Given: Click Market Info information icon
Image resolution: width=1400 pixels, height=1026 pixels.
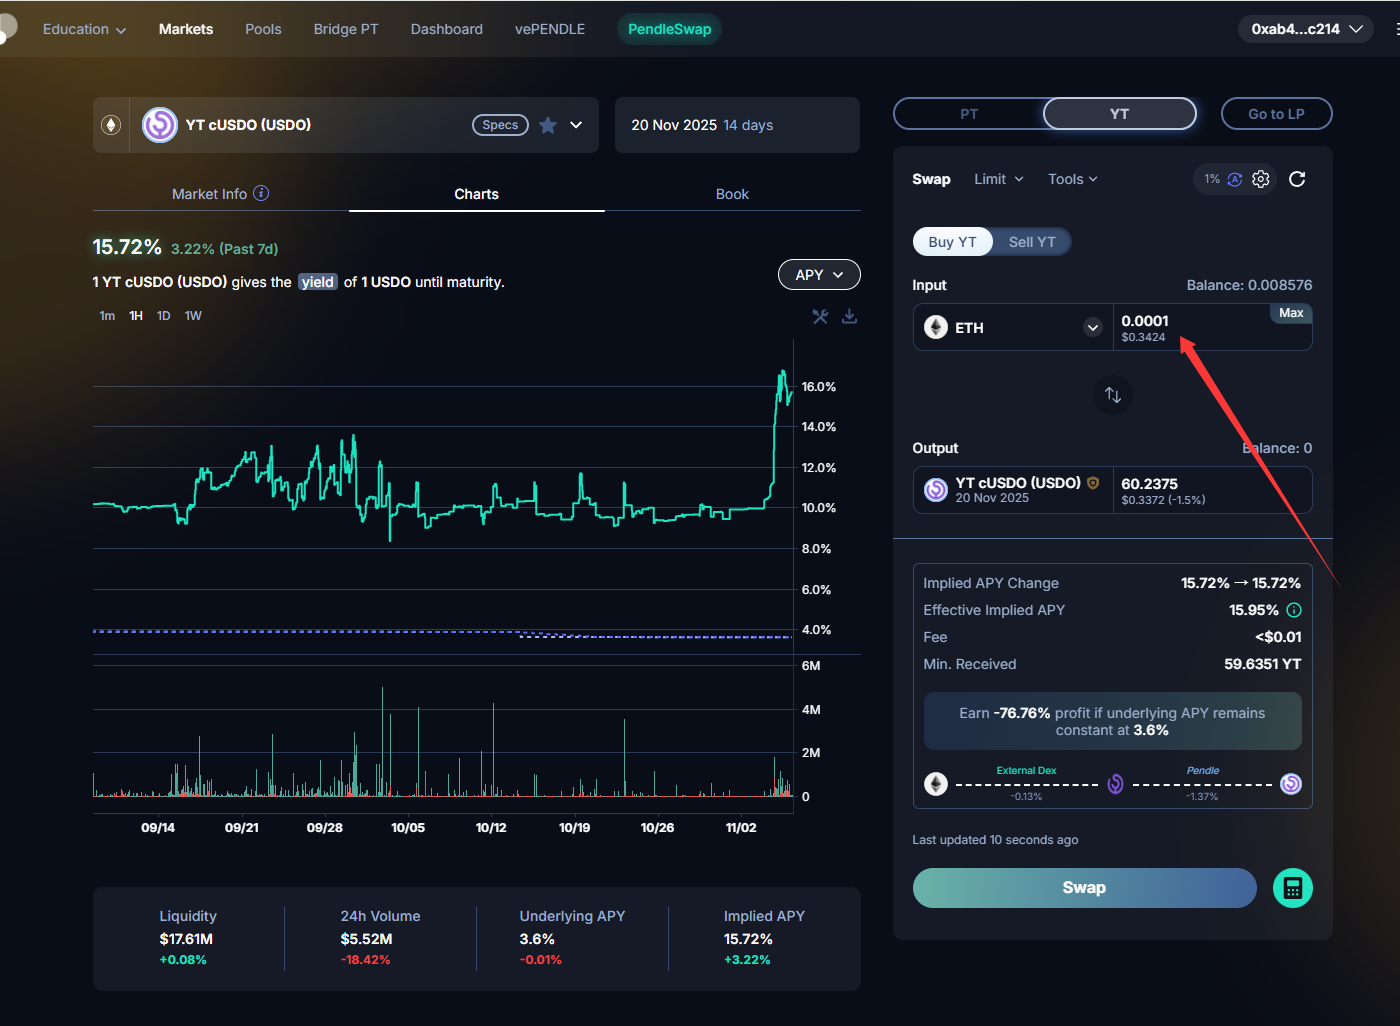Looking at the screenshot, I should pos(261,193).
